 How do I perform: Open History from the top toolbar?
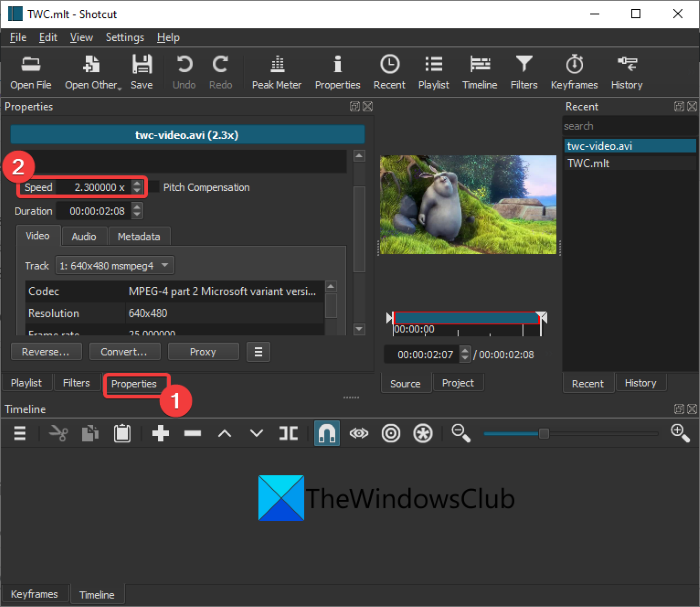[x=627, y=72]
